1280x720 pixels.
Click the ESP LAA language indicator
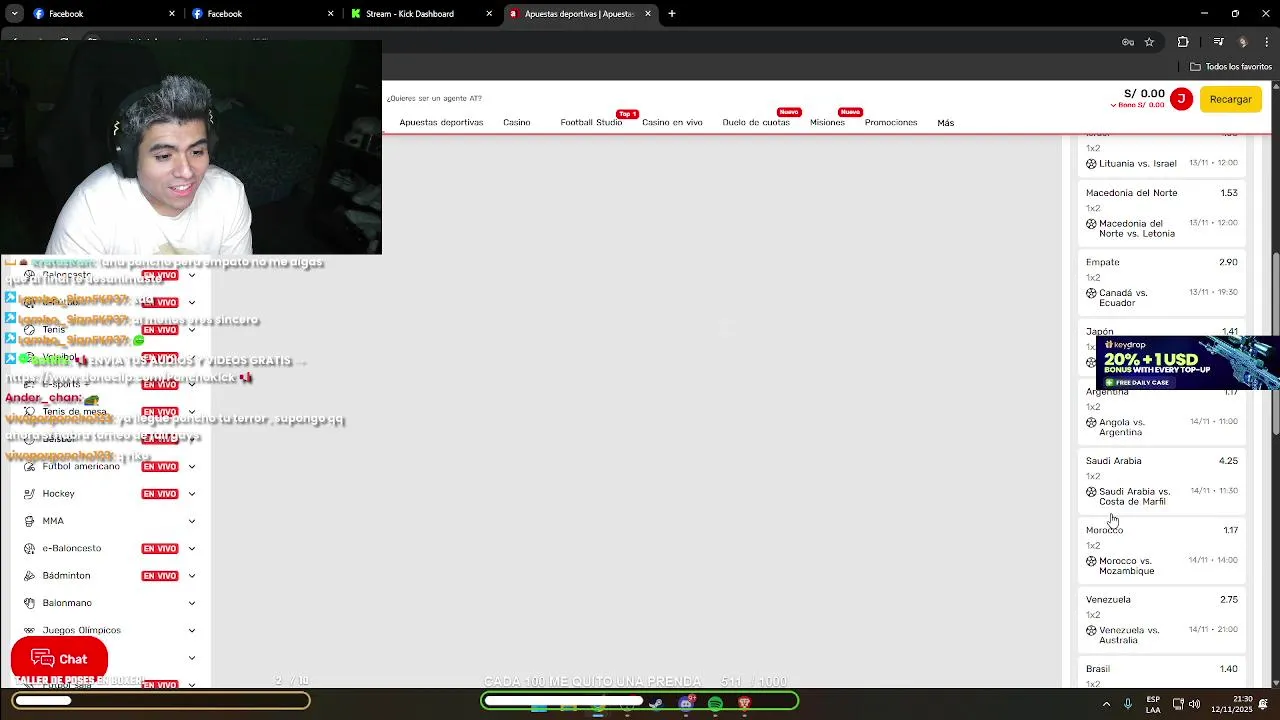tap(1153, 704)
